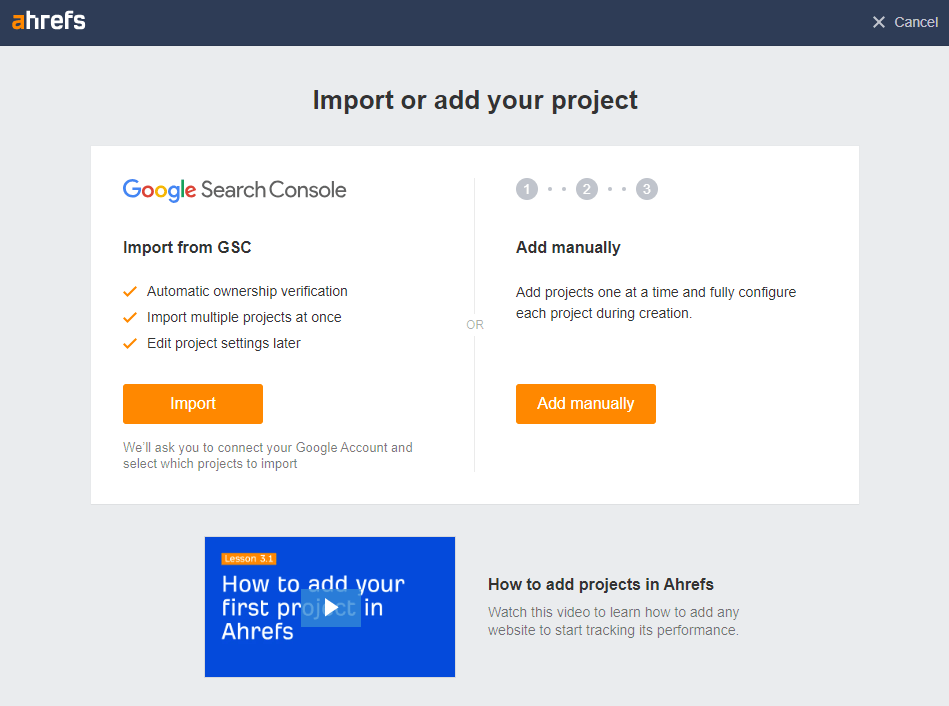Click the Add manually button

[x=585, y=404]
